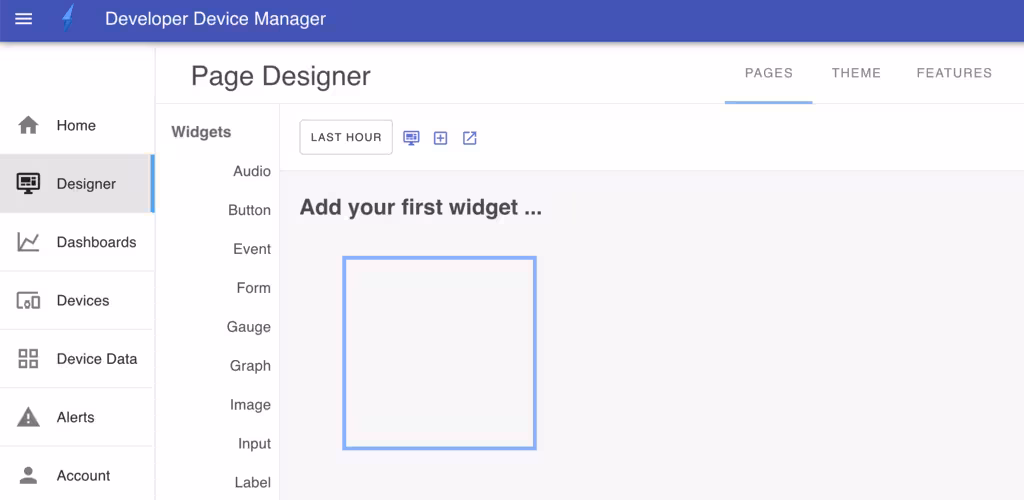
Task: Click the Widgets panel heading
Action: pyautogui.click(x=201, y=132)
